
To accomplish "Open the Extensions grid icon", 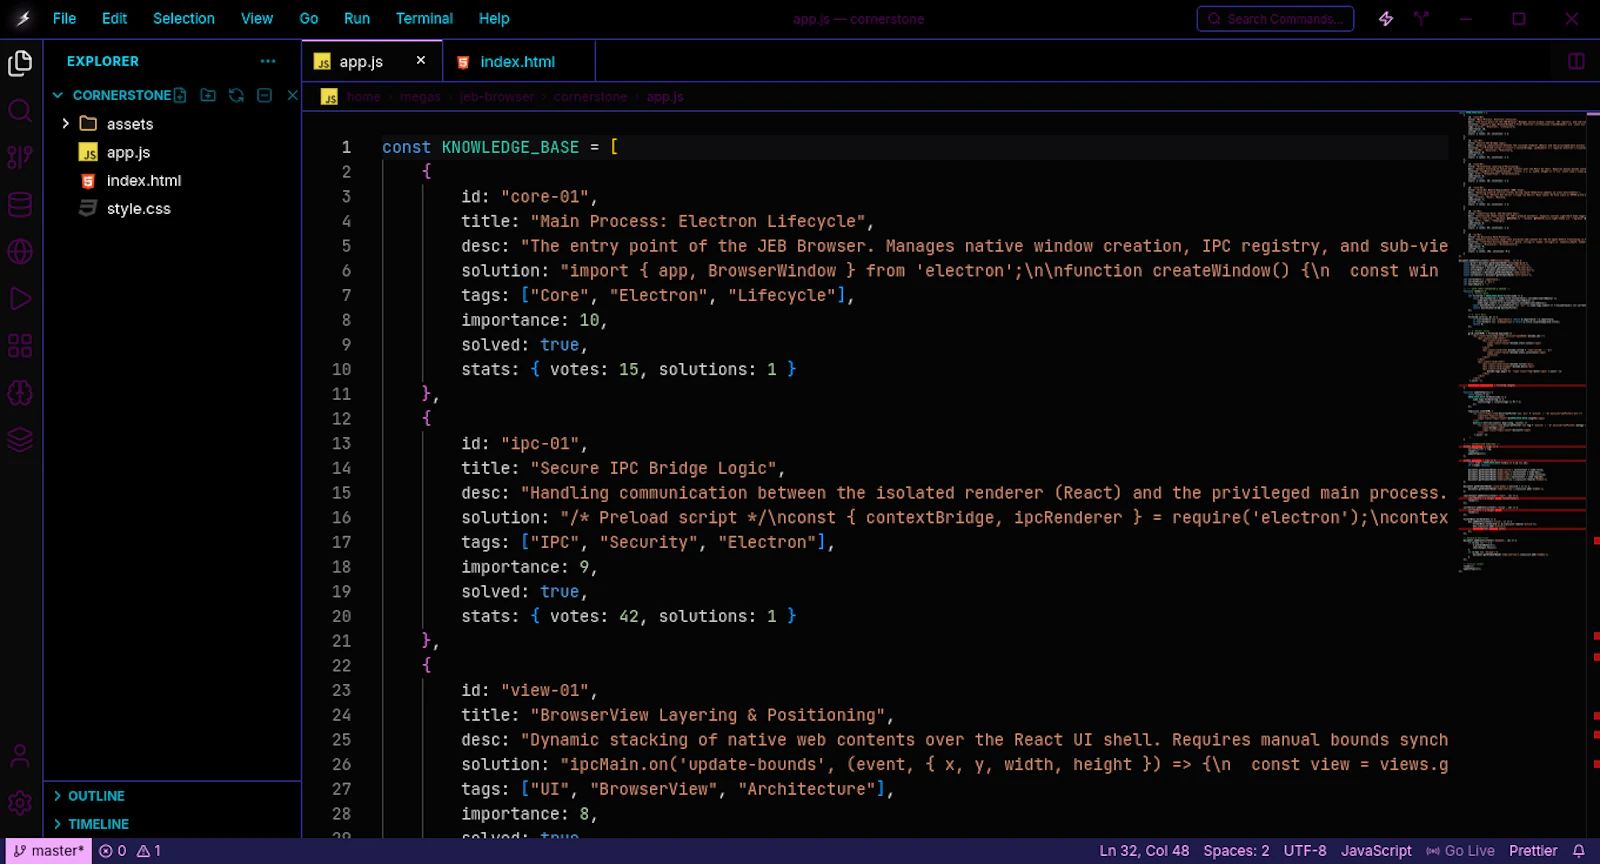I will (x=20, y=345).
